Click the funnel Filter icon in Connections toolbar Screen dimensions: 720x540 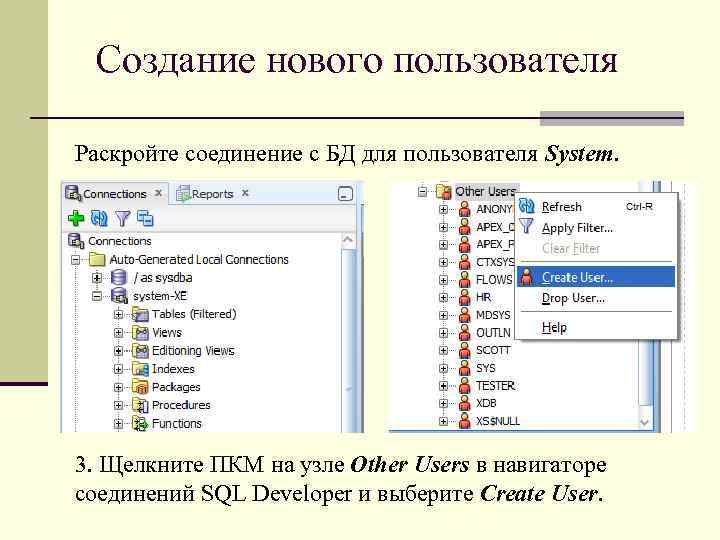tap(122, 219)
